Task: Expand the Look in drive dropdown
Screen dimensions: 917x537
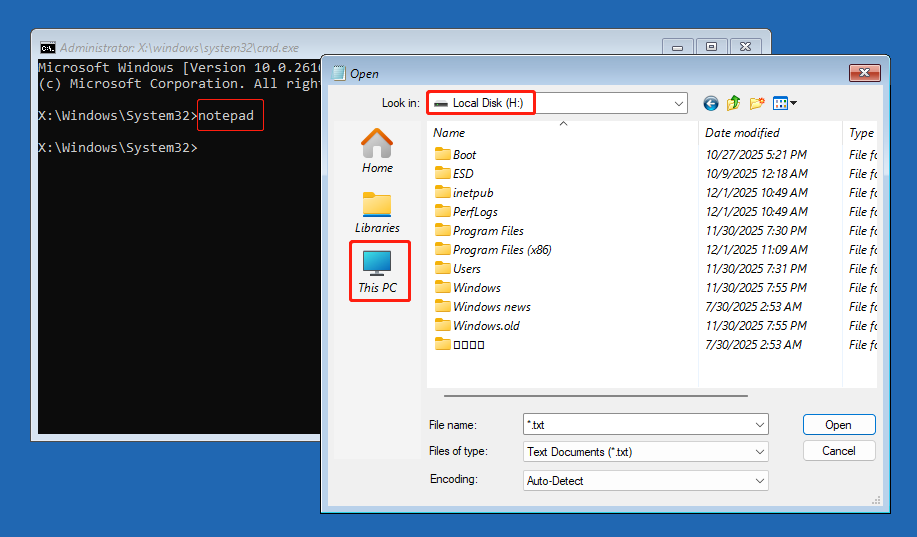Action: [x=678, y=104]
